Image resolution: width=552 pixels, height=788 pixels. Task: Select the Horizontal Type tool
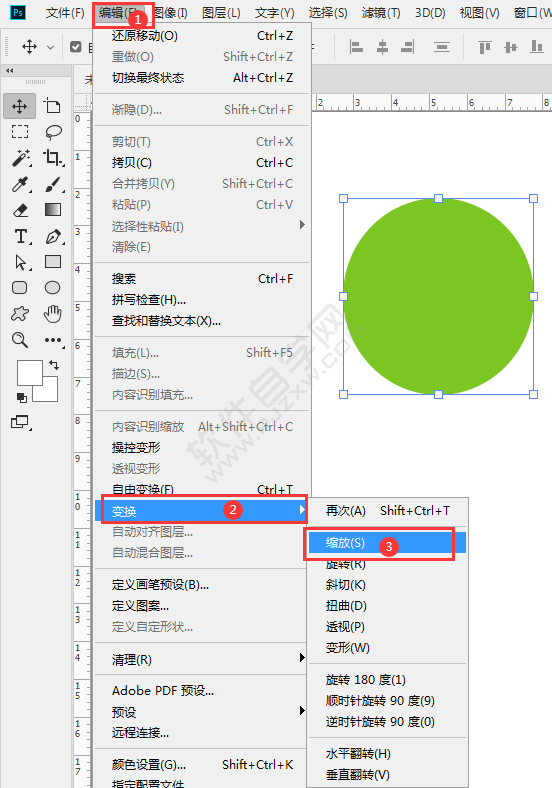pyautogui.click(x=21, y=236)
